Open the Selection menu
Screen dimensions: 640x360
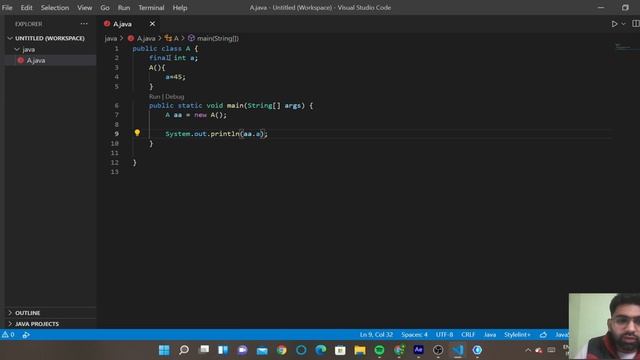(55, 8)
